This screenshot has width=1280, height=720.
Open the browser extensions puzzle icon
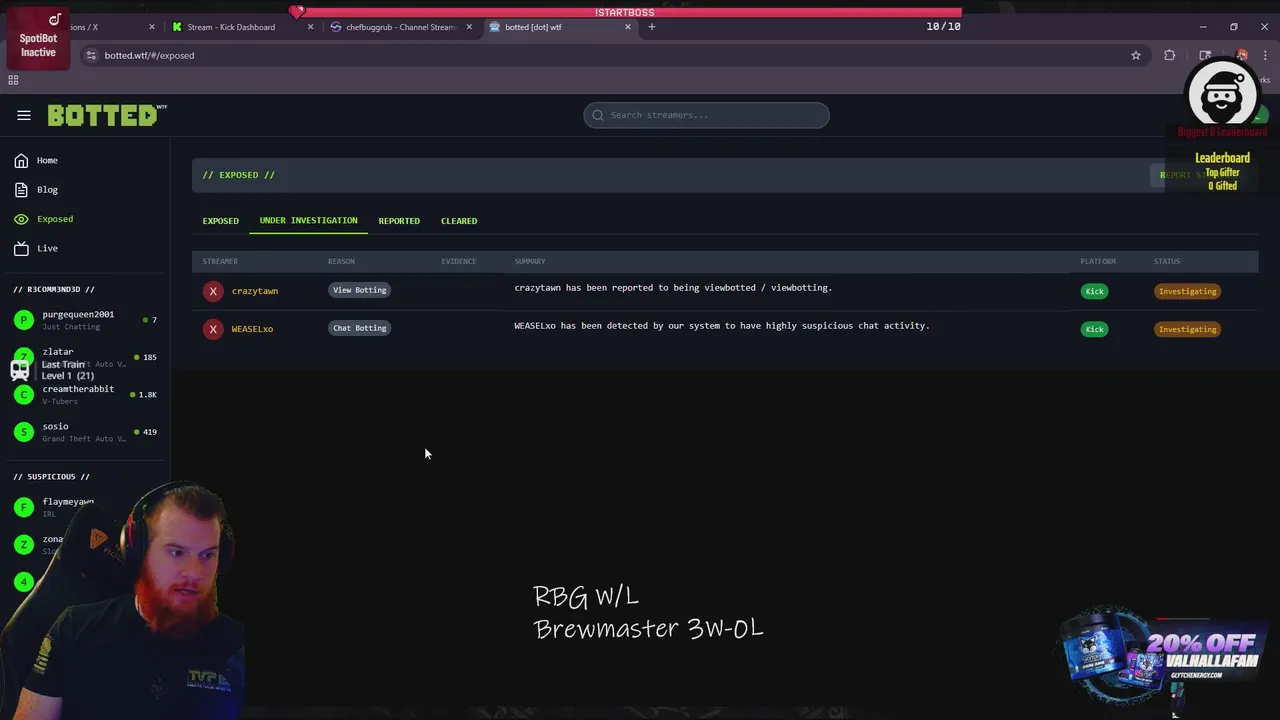pyautogui.click(x=1169, y=55)
